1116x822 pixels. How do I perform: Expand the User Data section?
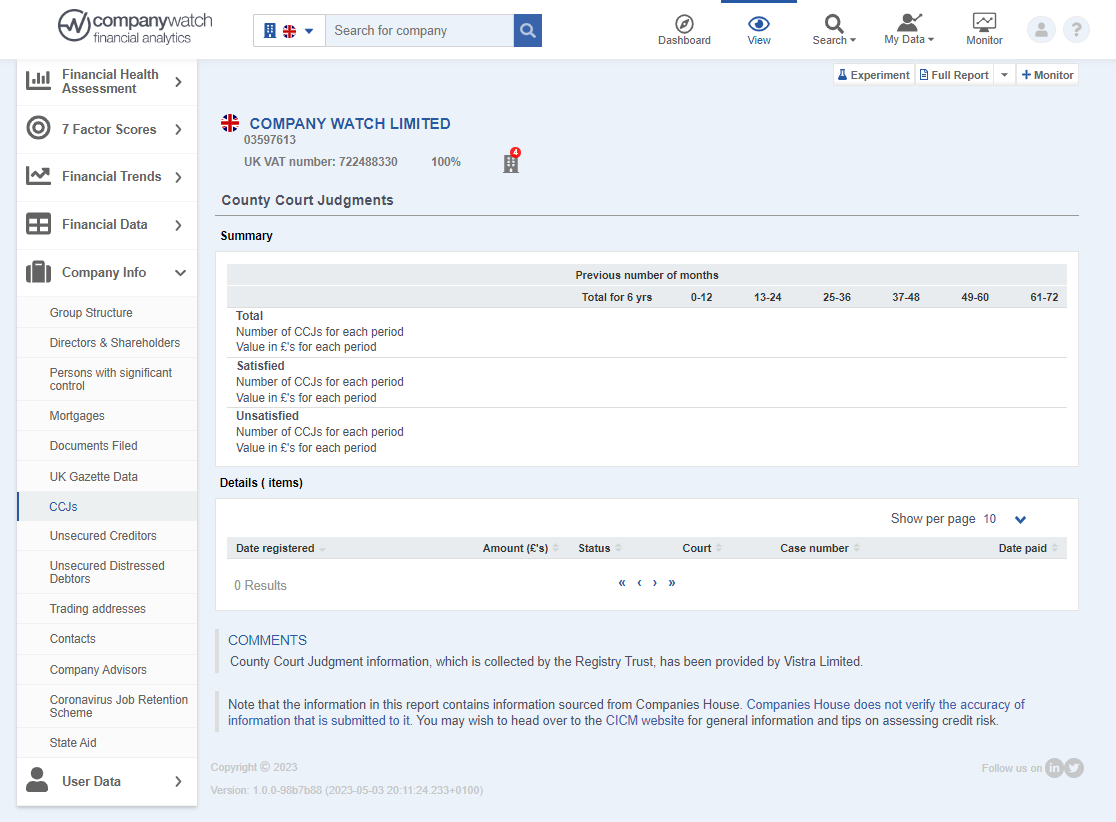point(107,781)
